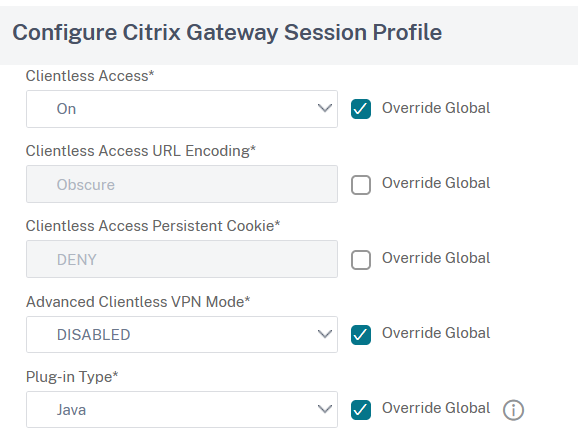This screenshot has height=435, width=578.
Task: Open the Clientless Access dropdown
Action: click(182, 109)
